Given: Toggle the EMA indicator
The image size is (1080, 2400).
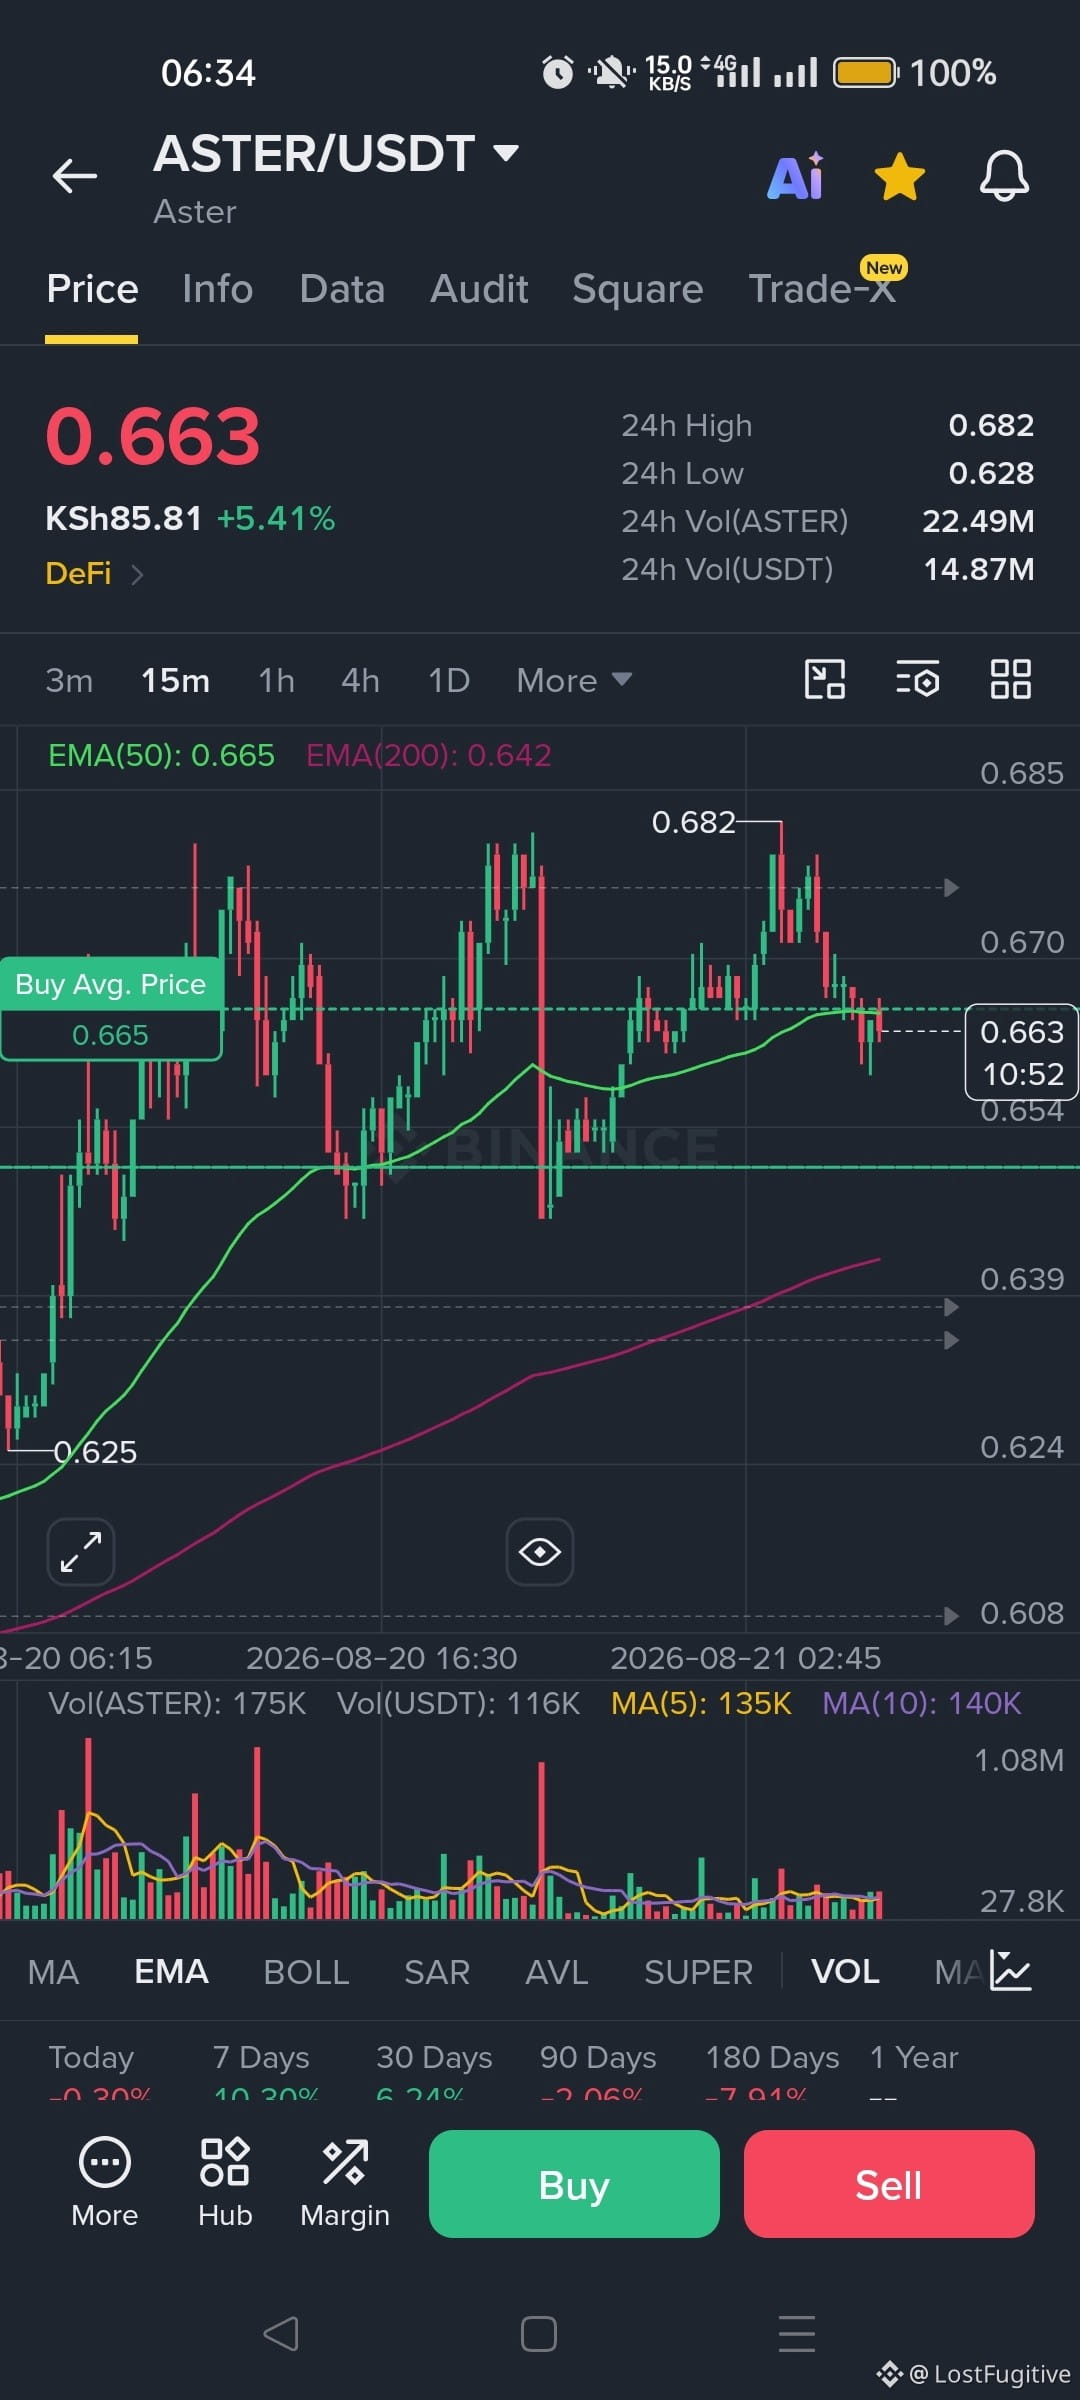Looking at the screenshot, I should (171, 1972).
